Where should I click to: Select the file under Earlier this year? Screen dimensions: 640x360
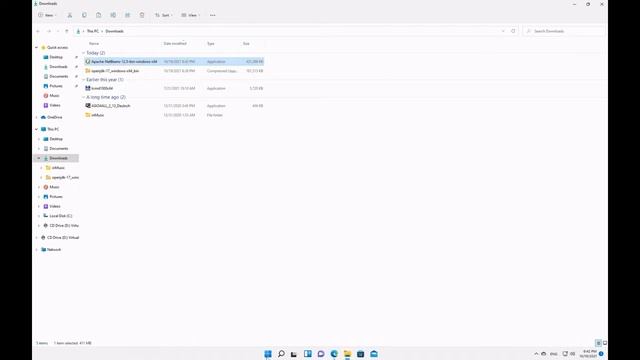(x=174, y=88)
